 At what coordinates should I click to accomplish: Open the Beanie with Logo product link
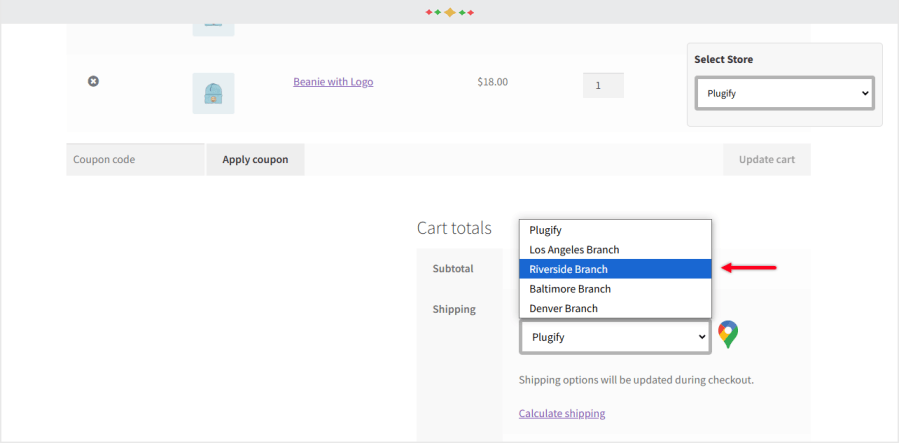333,82
